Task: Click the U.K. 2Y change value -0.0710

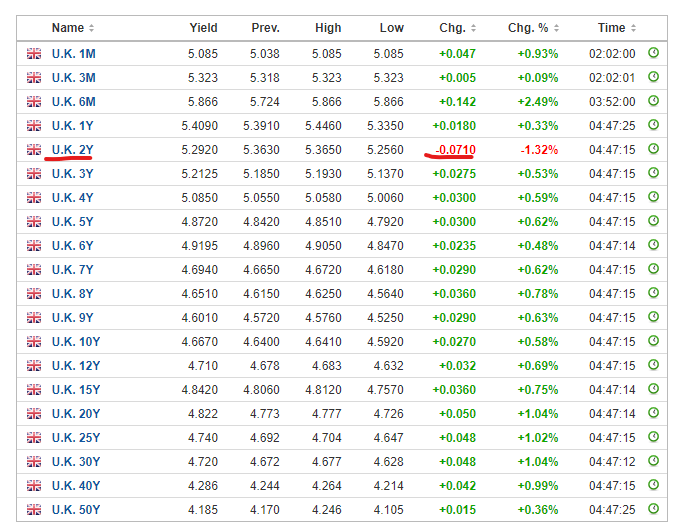Action: (455, 150)
